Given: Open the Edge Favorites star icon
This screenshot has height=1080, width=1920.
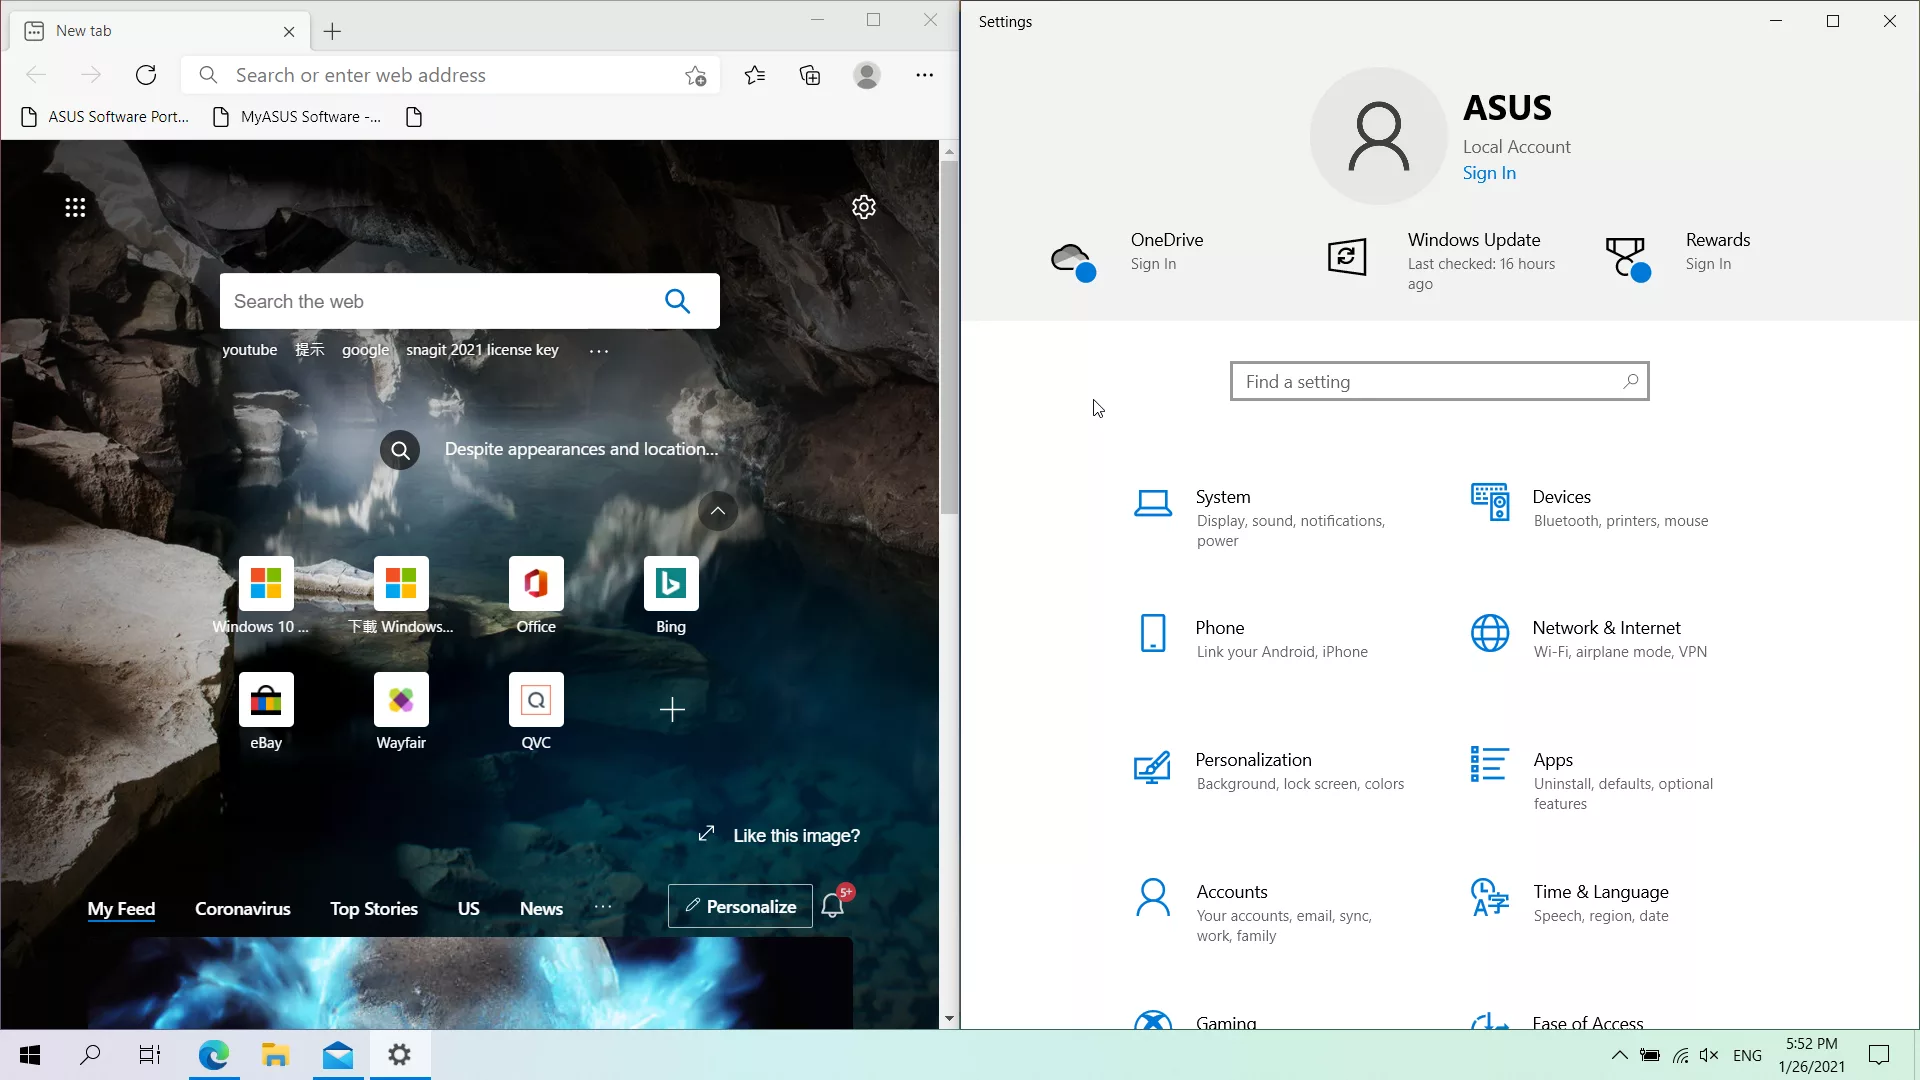Looking at the screenshot, I should 755,75.
